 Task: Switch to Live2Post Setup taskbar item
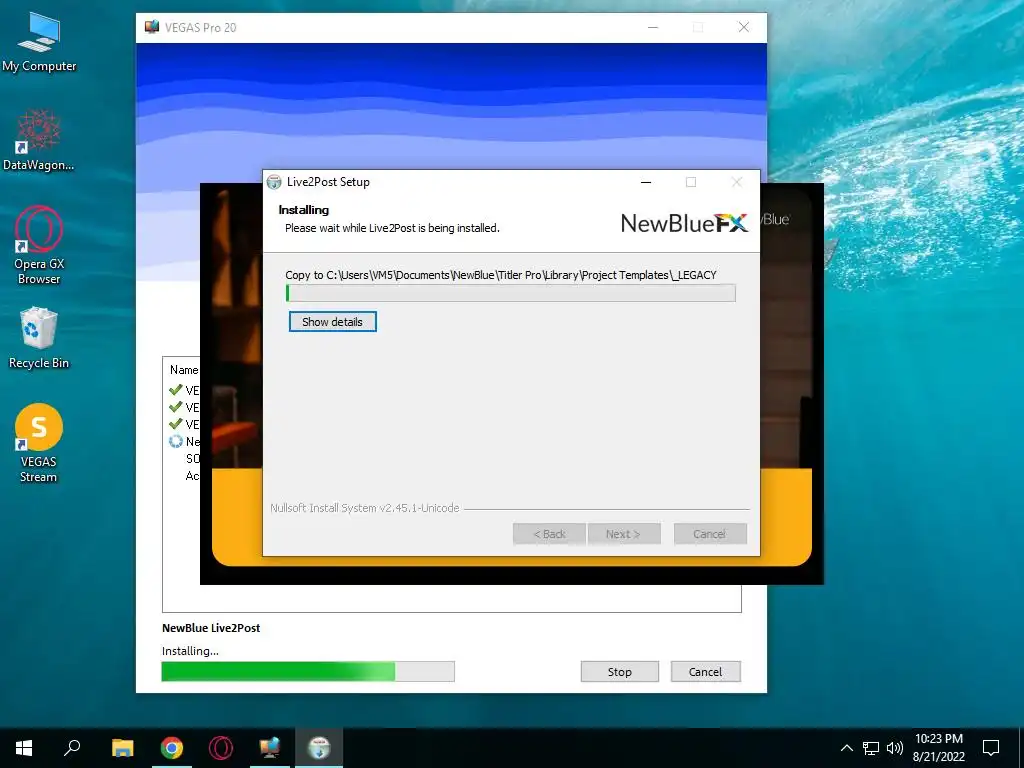click(x=319, y=748)
